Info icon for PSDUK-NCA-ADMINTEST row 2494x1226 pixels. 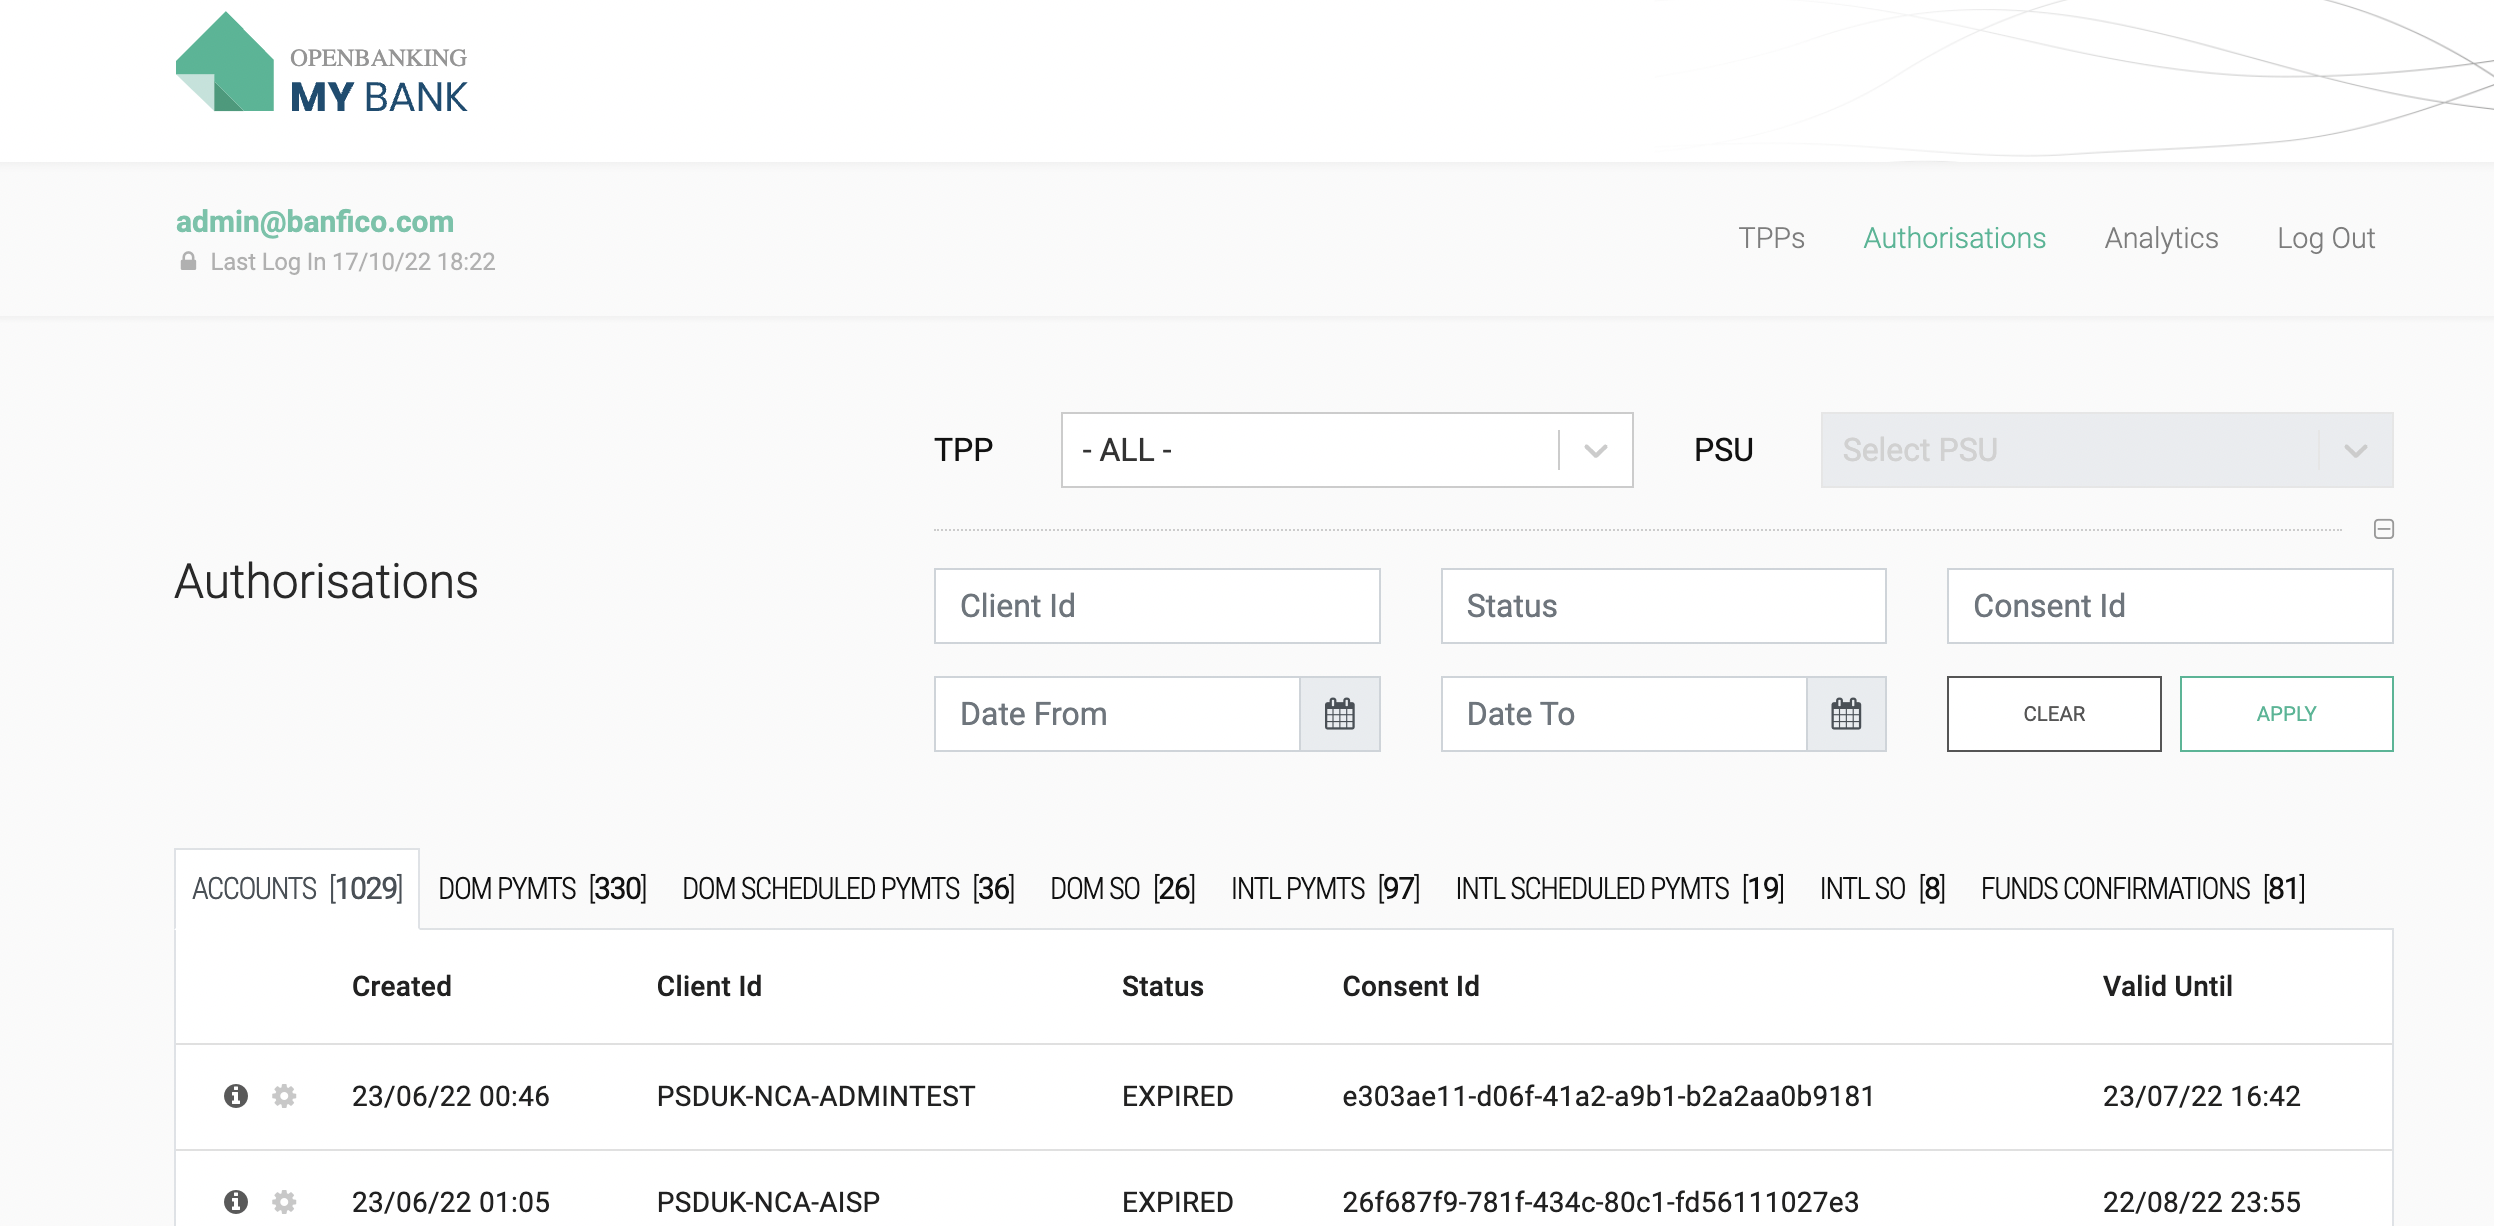tap(236, 1096)
